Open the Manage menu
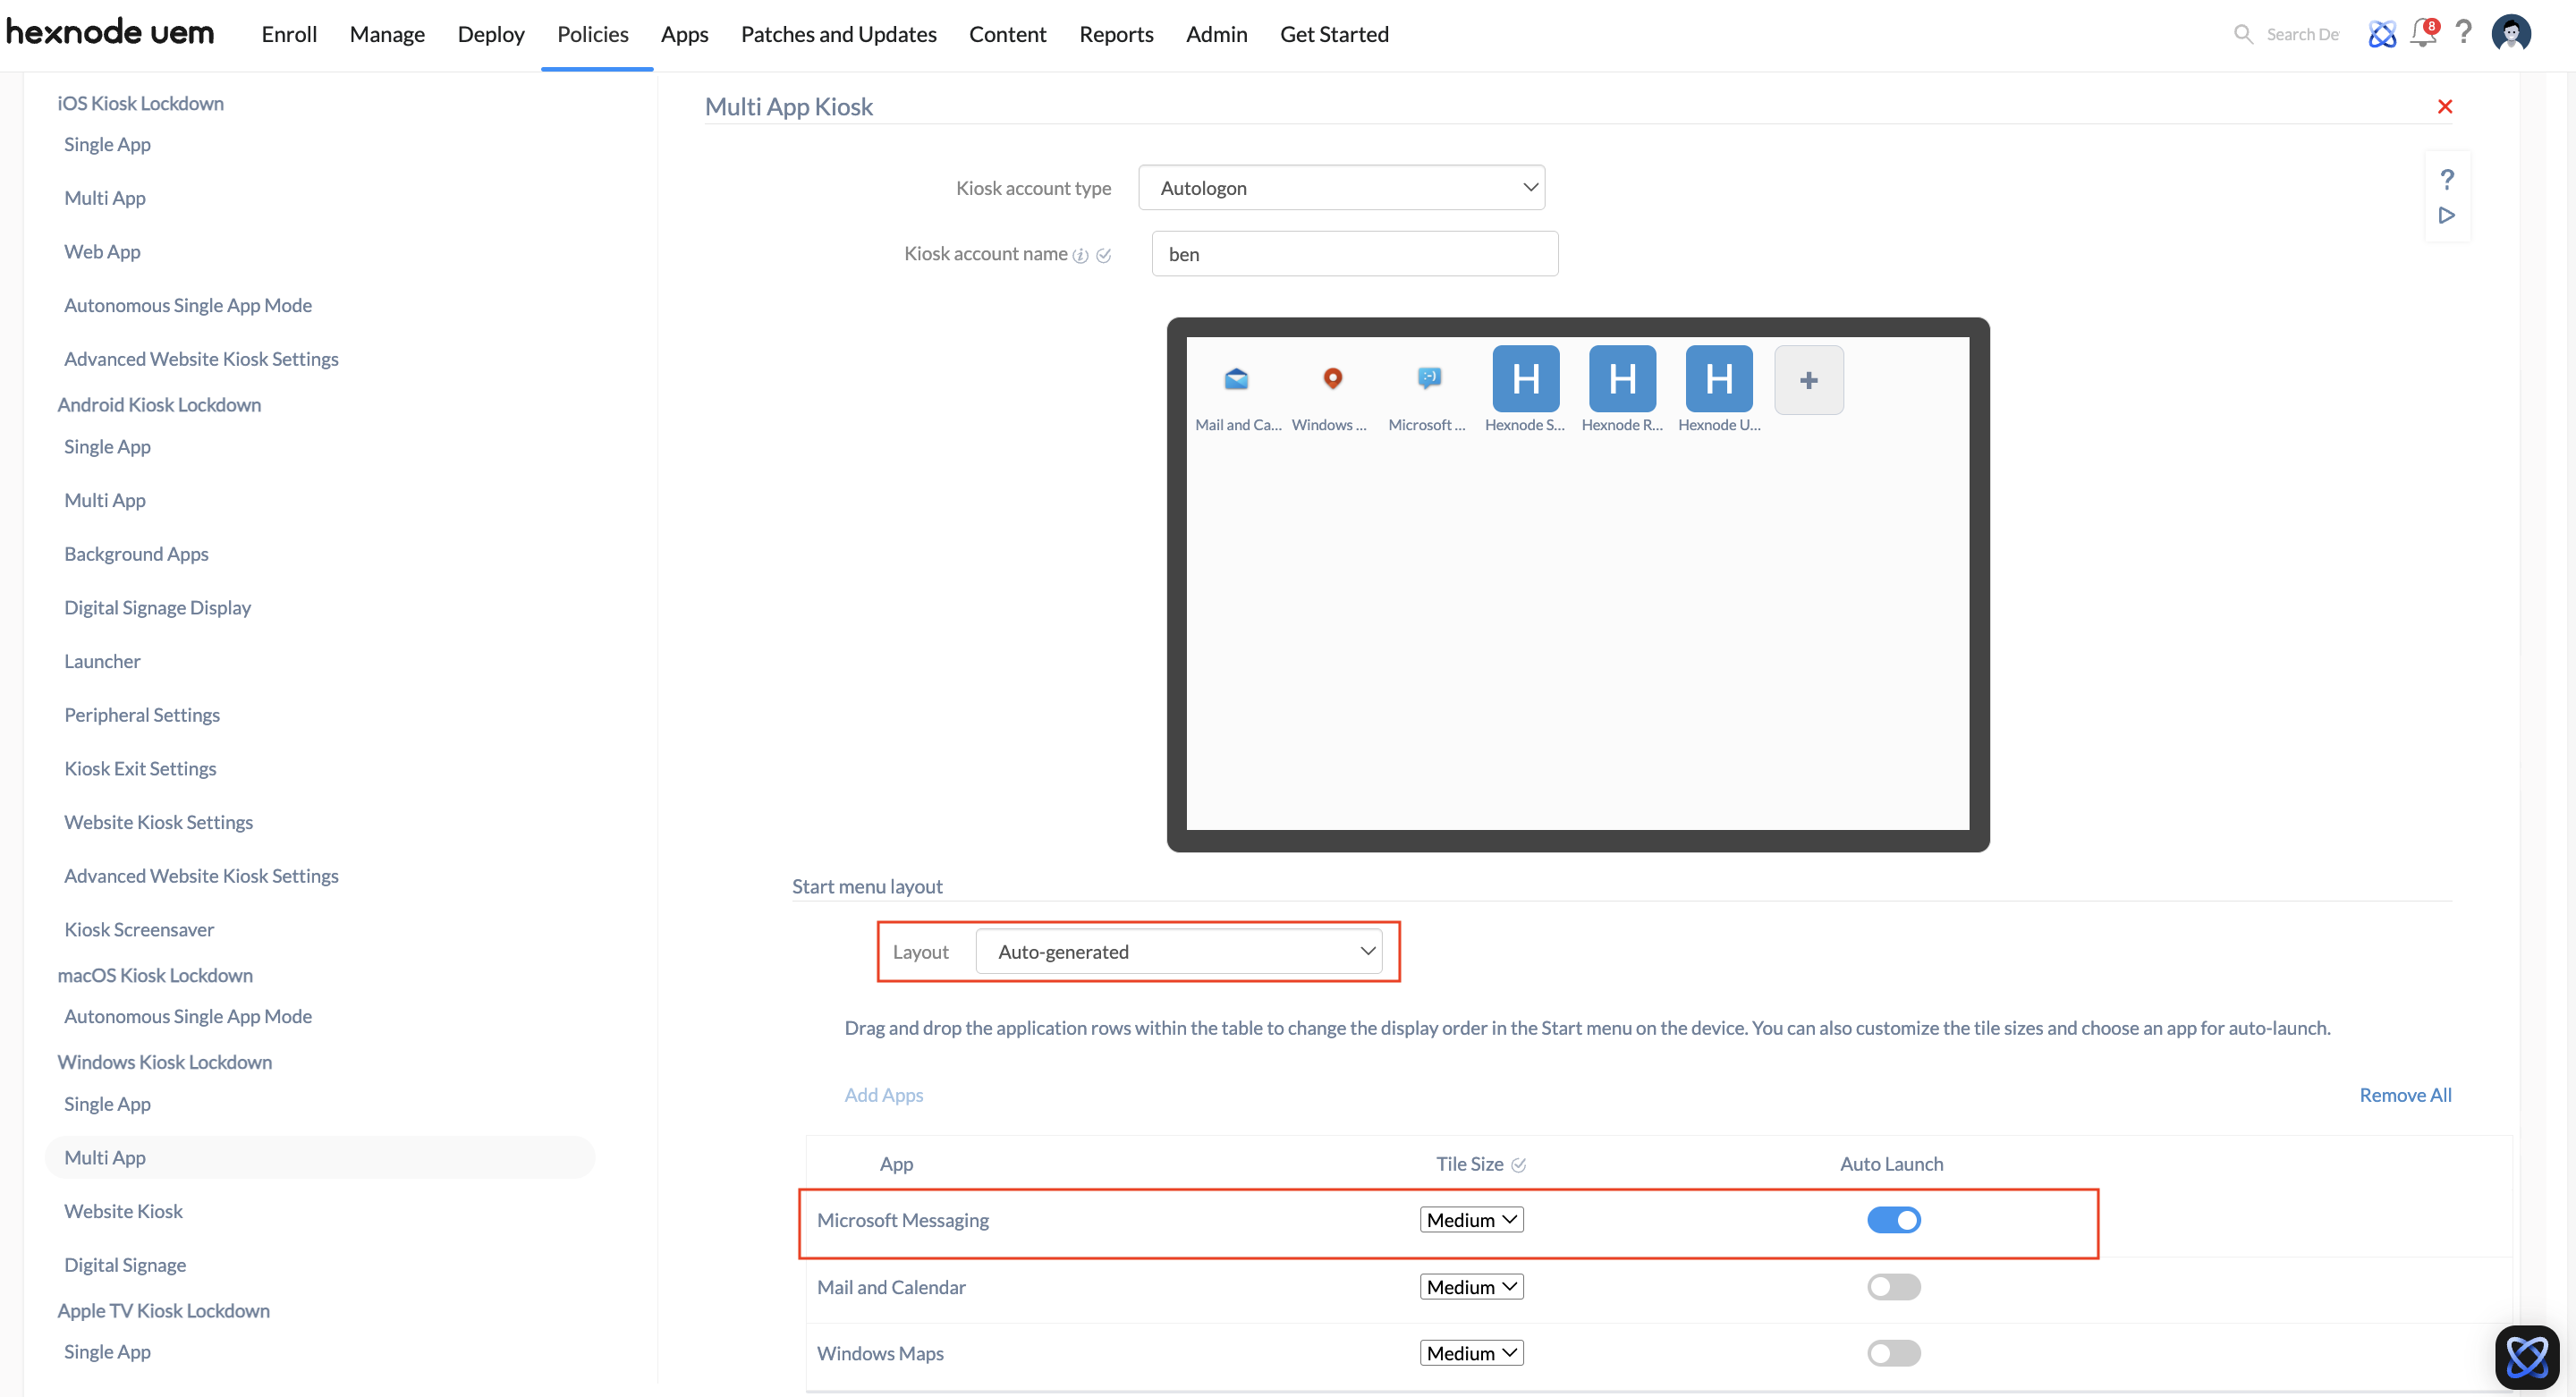Screen dimensions: 2576x1397 coord(387,34)
